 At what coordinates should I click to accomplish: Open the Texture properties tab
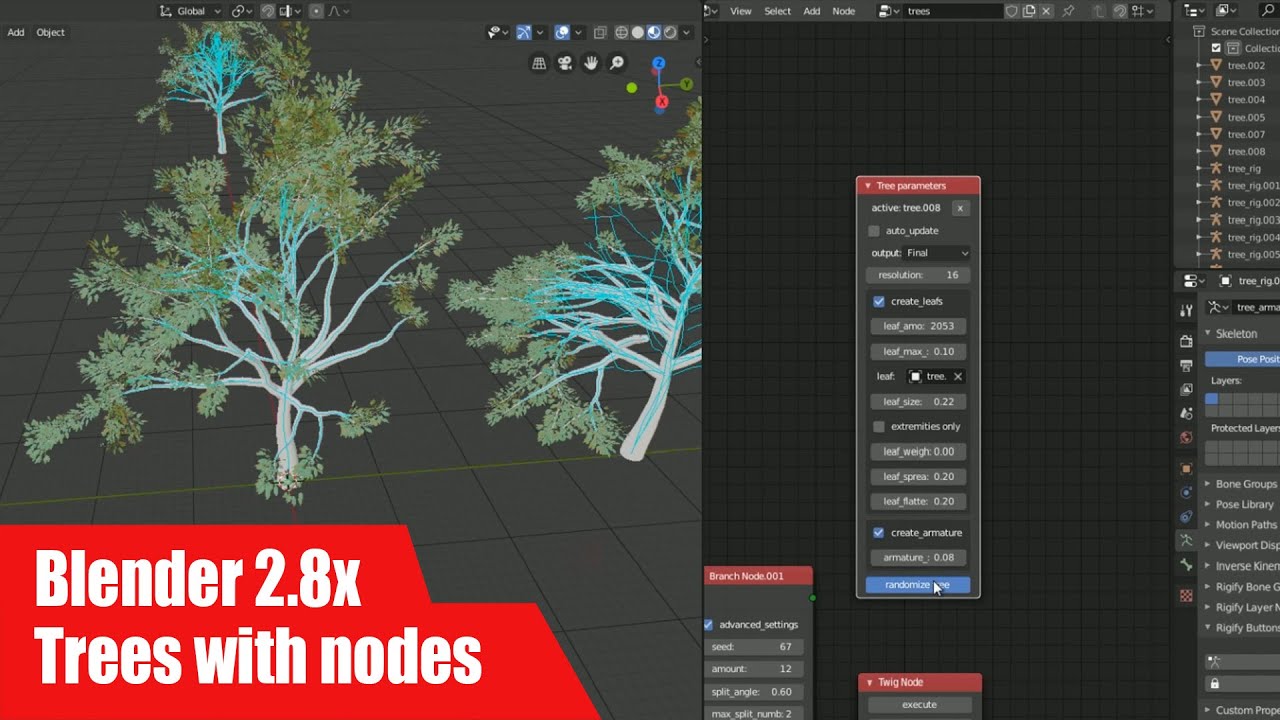(x=1186, y=595)
